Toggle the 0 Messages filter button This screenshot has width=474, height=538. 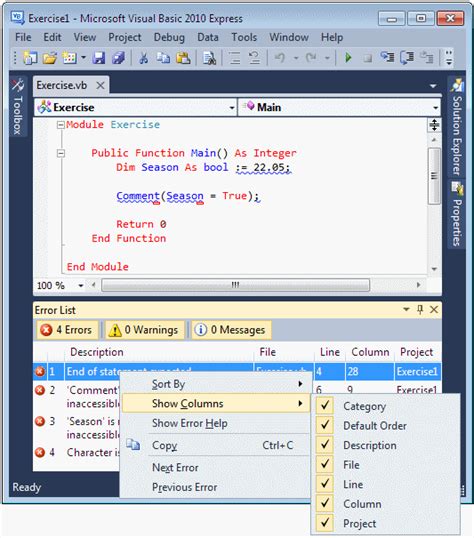(x=231, y=330)
